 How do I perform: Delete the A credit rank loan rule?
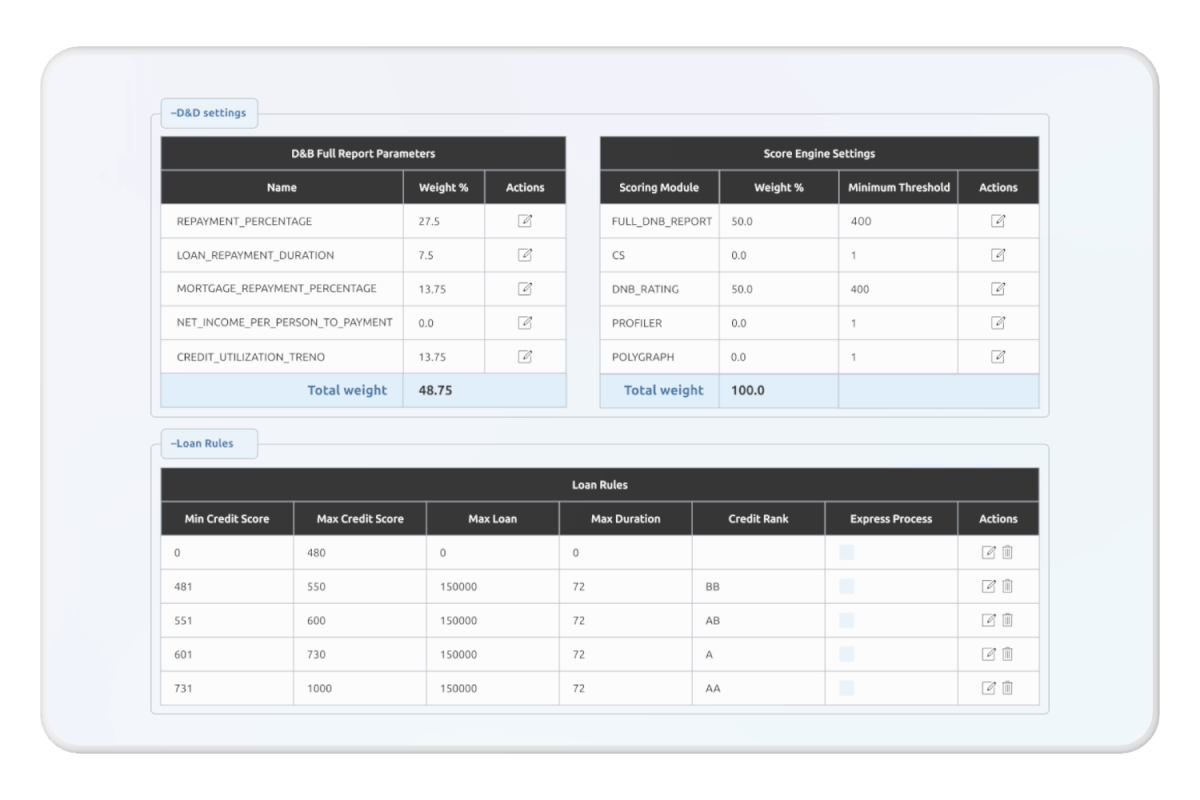coord(1008,654)
